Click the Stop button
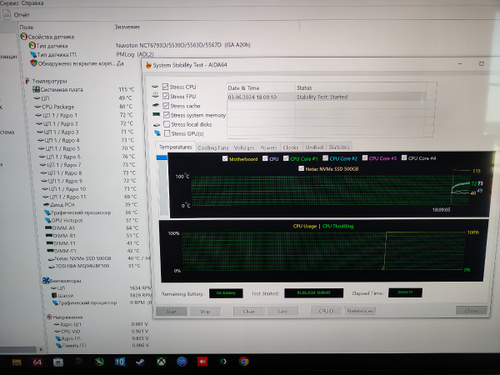 click(x=205, y=312)
